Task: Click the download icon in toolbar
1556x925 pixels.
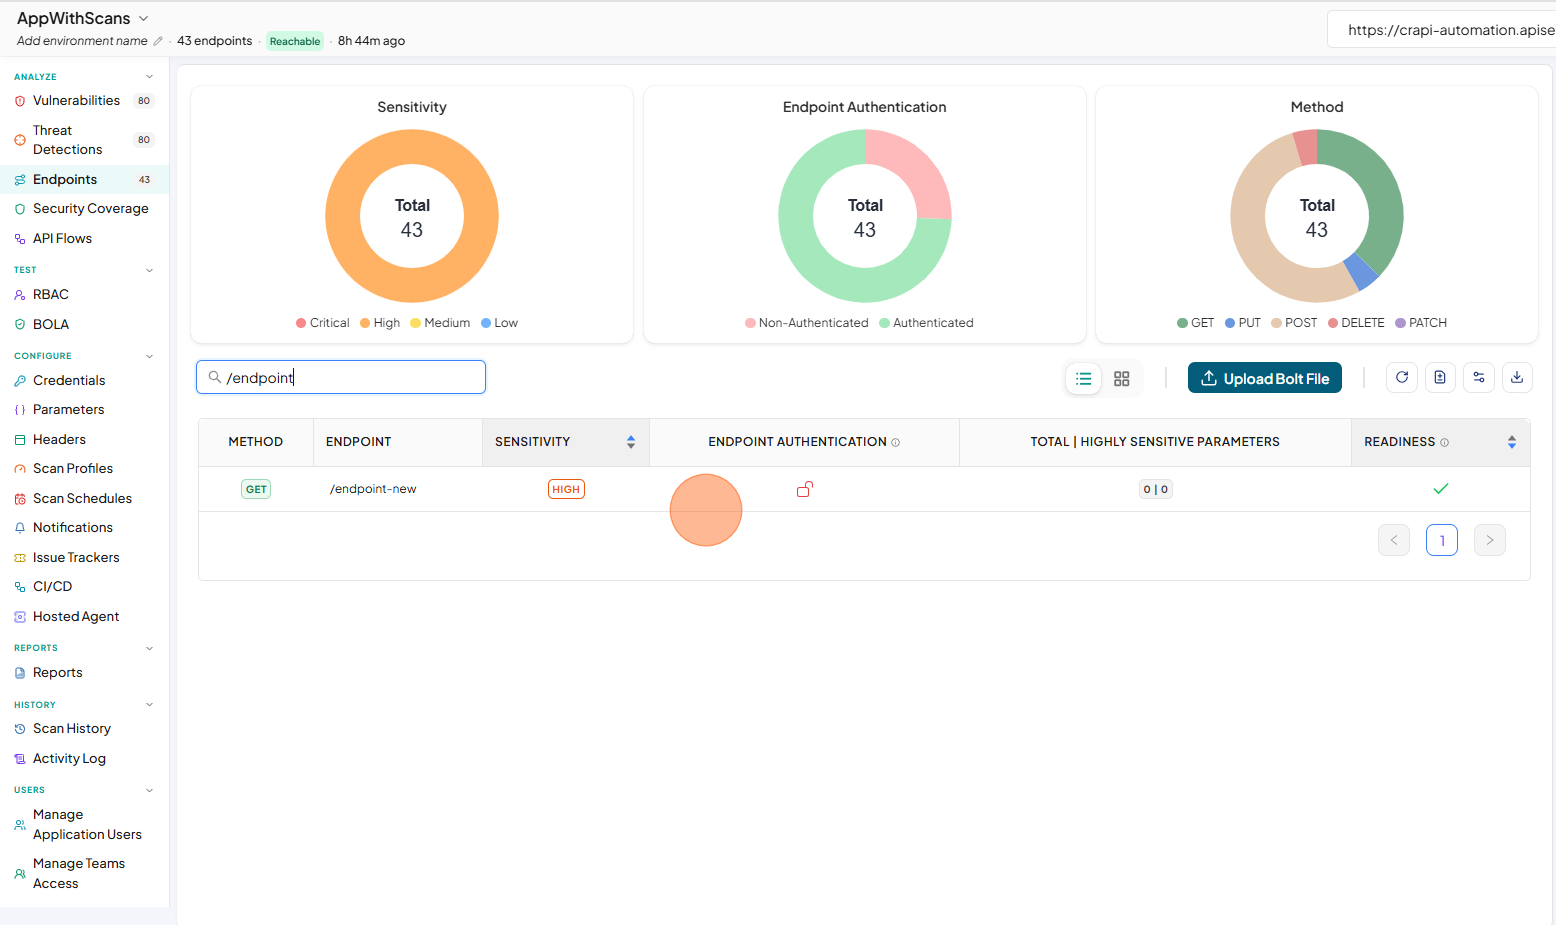Action: pos(1517,378)
